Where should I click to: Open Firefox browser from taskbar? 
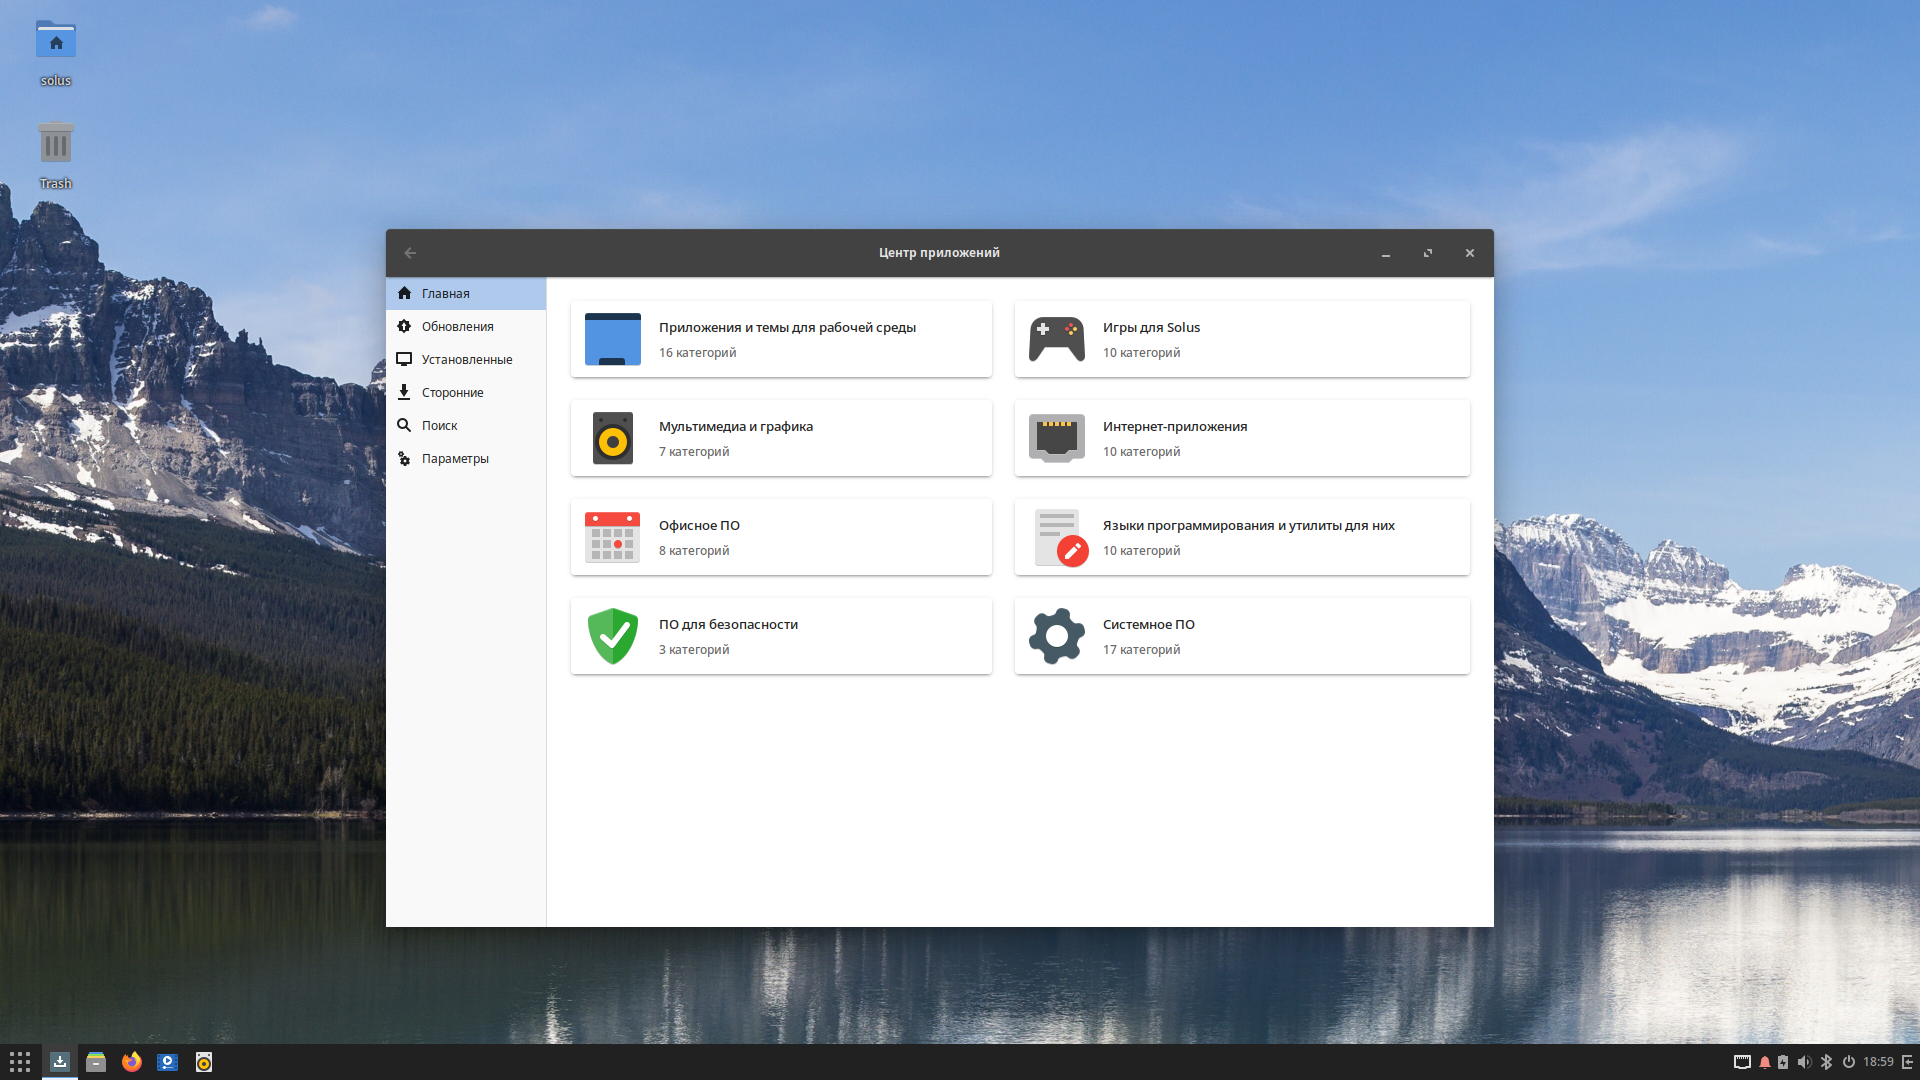click(131, 1062)
